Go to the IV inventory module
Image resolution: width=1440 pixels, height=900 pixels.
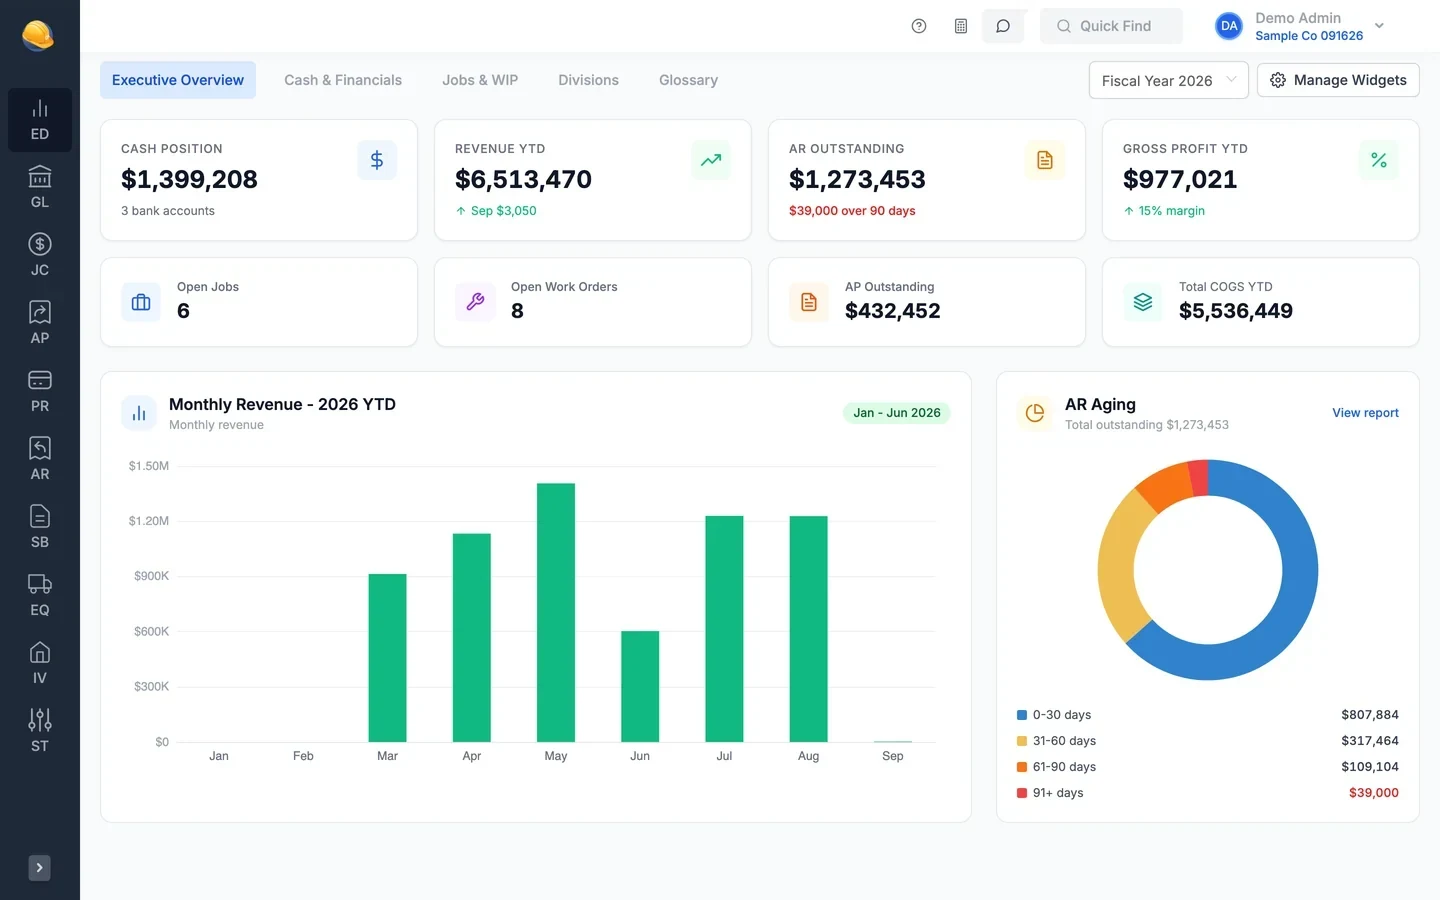[40, 664]
